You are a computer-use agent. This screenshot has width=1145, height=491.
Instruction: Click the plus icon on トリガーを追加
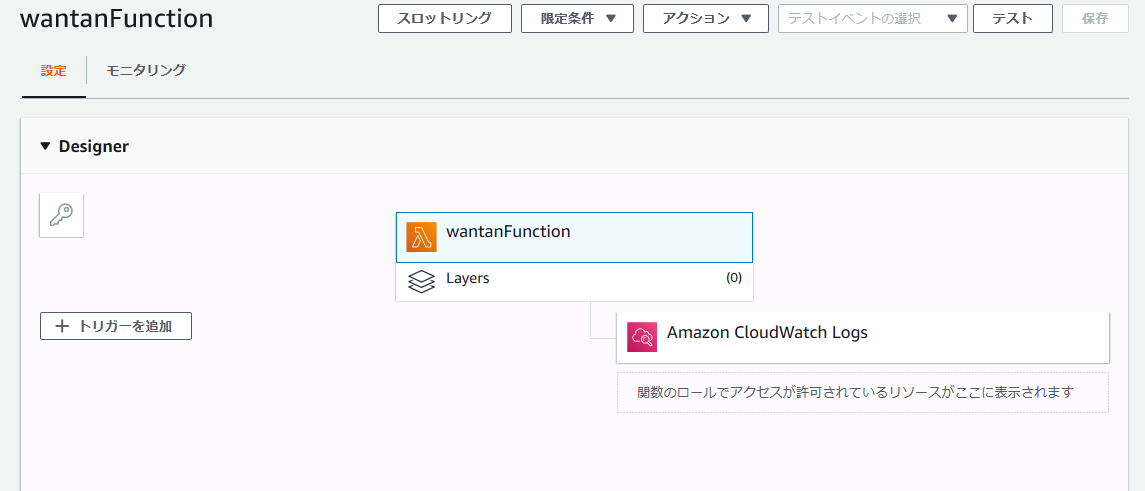point(62,327)
